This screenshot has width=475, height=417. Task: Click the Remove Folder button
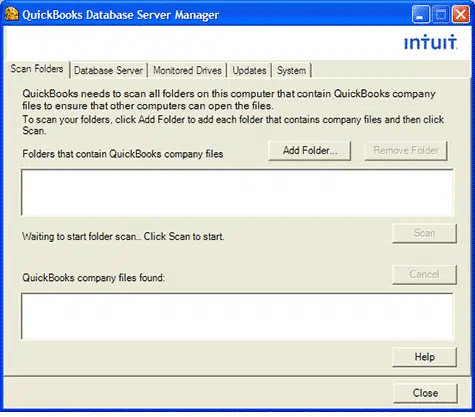pyautogui.click(x=406, y=151)
